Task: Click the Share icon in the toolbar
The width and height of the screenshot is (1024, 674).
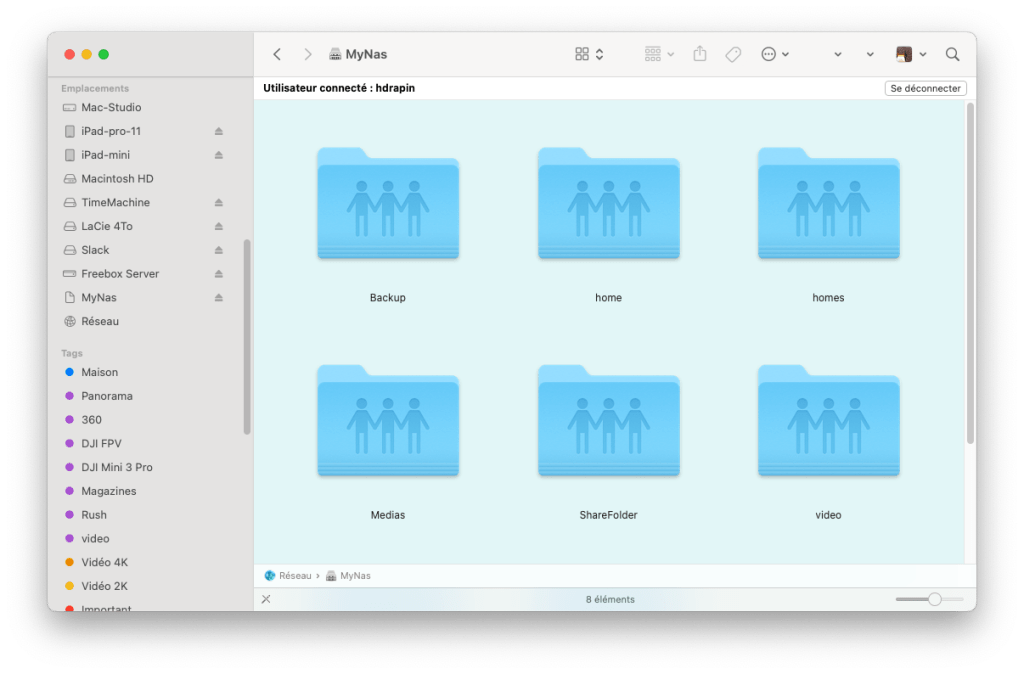Action: (x=700, y=54)
